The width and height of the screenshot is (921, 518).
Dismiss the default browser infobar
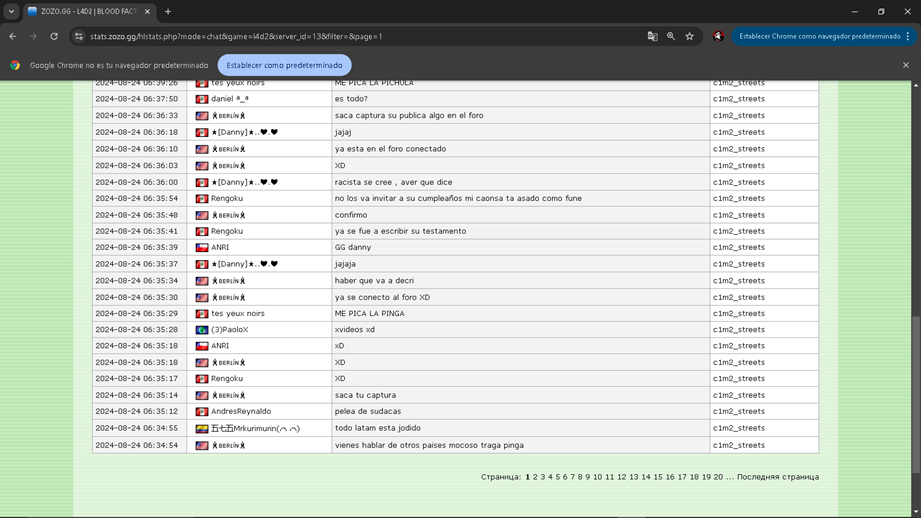[x=906, y=65]
